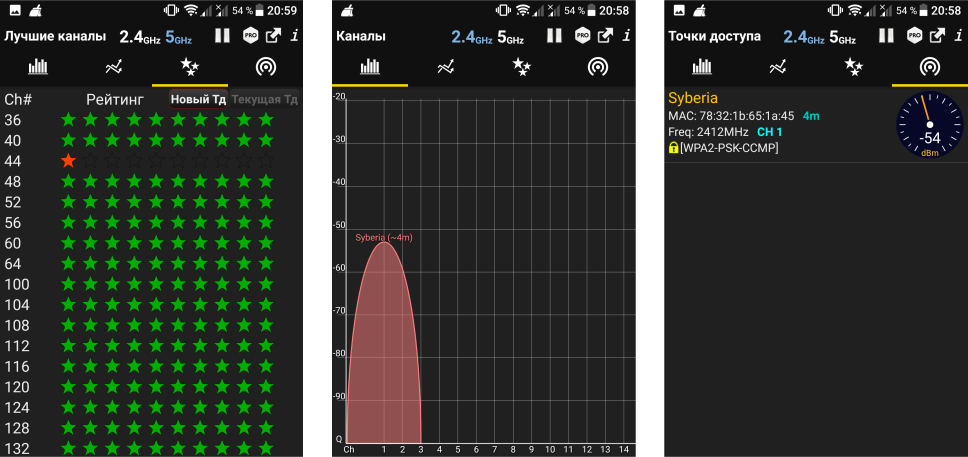Viewport: 968px width, 457px height.
Task: Tap the red star on channel 44
Action: (69, 161)
